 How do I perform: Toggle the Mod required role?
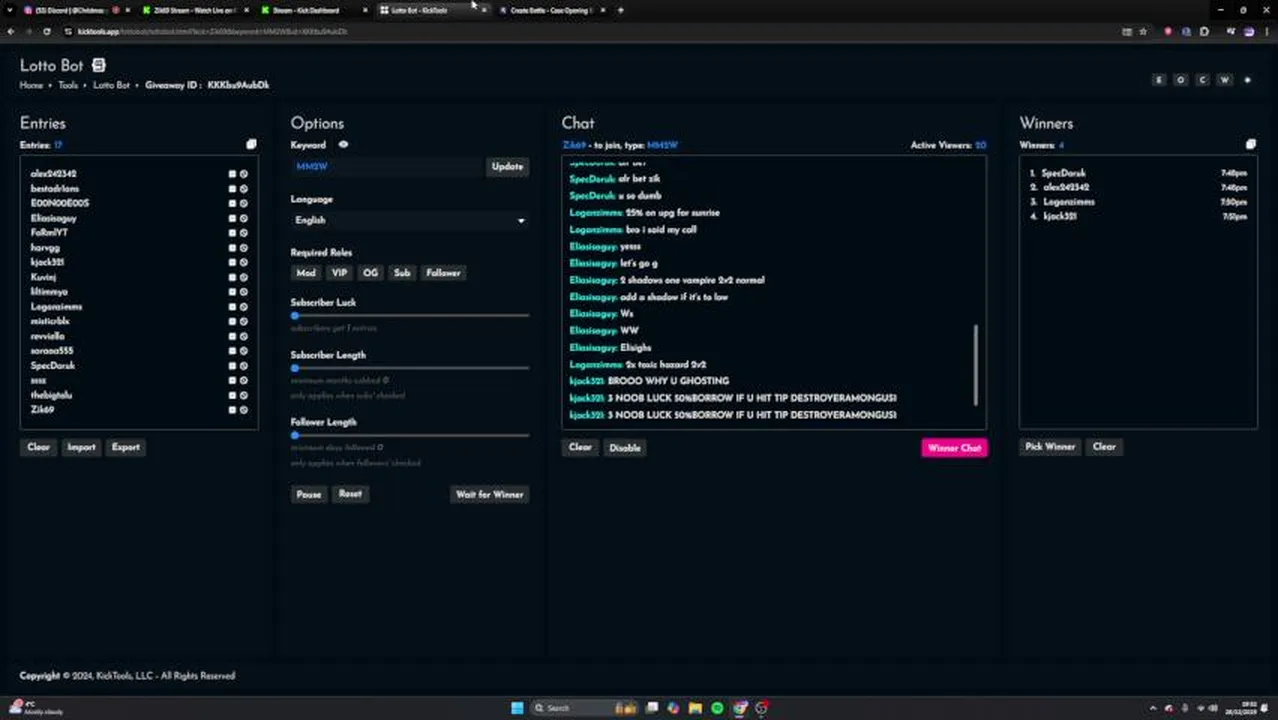(x=306, y=273)
